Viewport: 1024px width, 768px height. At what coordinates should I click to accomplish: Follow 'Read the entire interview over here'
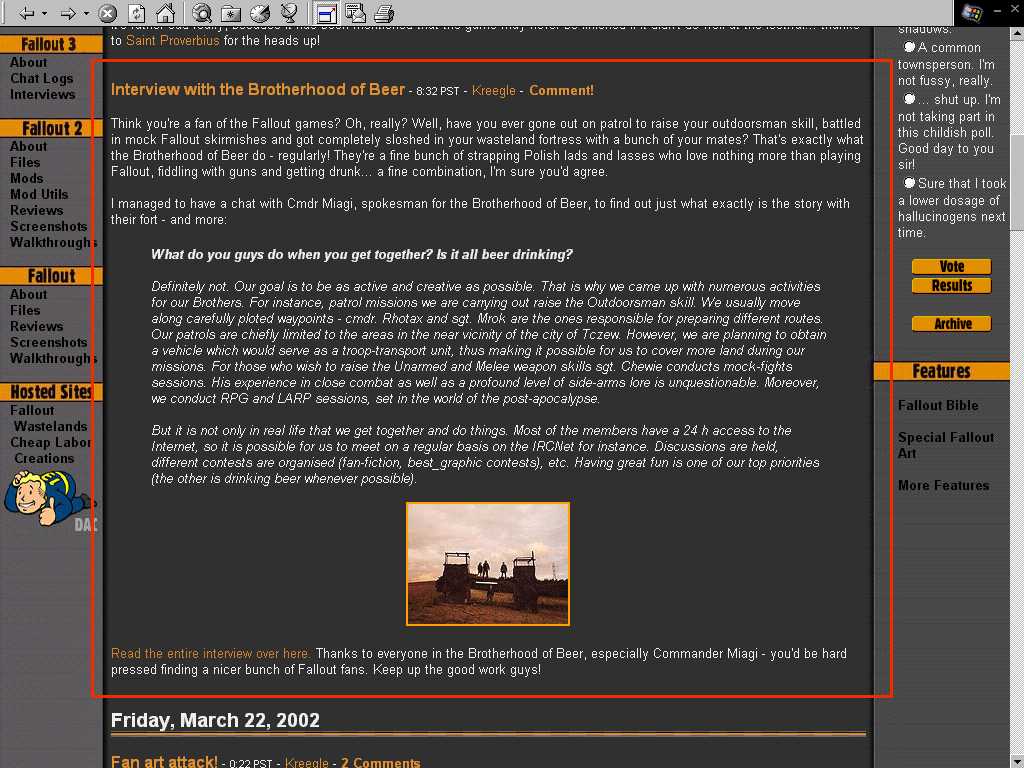click(210, 654)
